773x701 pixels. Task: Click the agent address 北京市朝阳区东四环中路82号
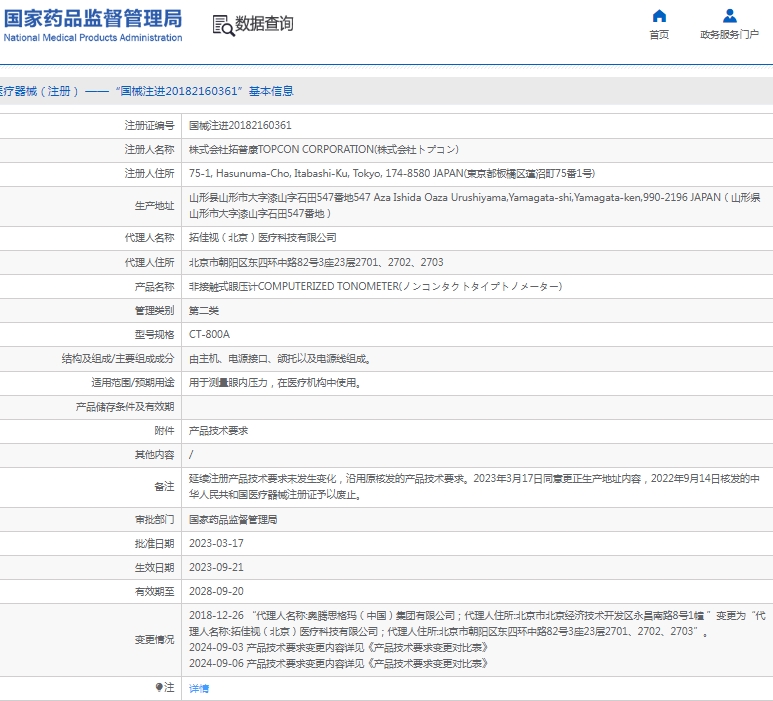click(316, 262)
